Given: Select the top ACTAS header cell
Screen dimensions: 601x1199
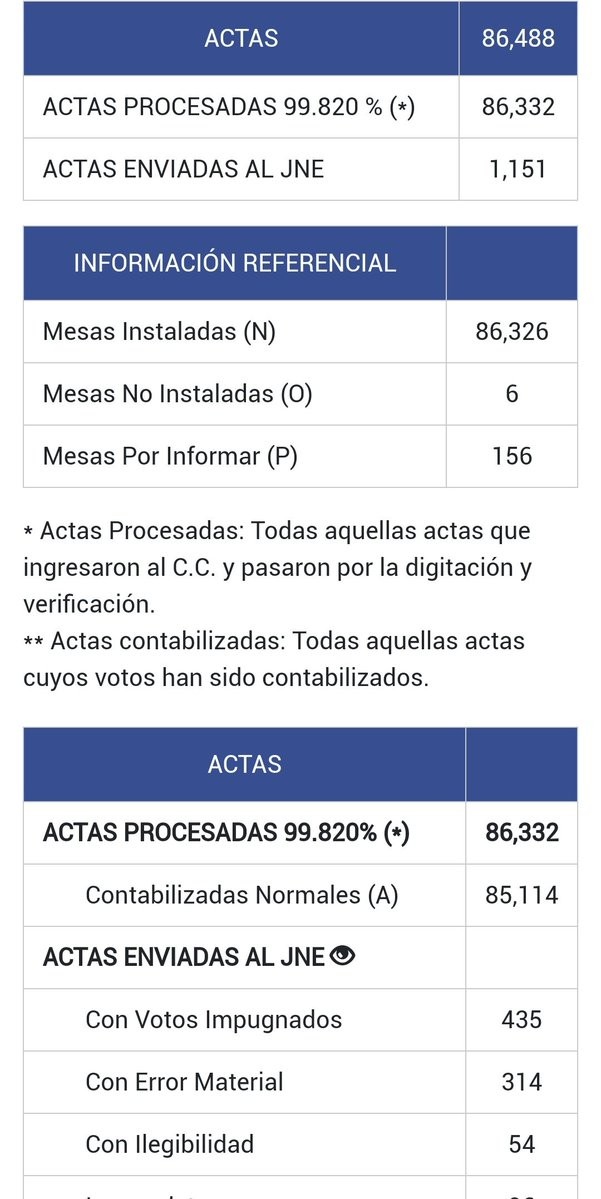Looking at the screenshot, I should tap(241, 39).
